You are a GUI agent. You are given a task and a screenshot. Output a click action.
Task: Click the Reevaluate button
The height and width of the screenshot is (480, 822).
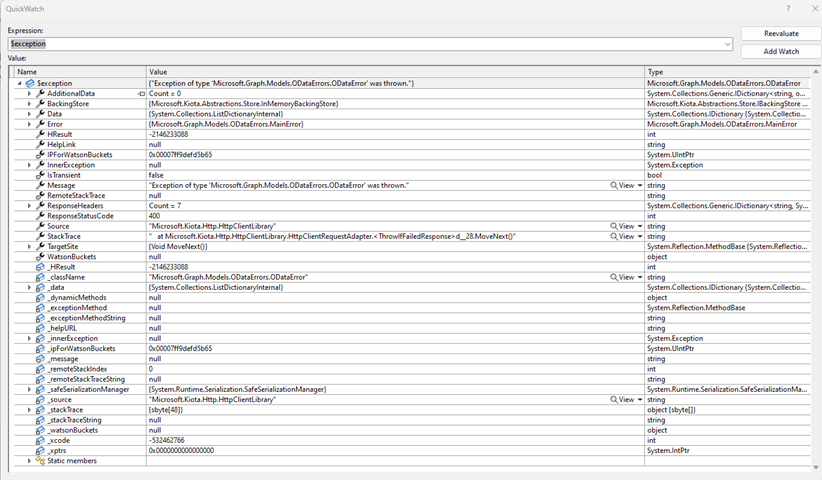point(781,33)
